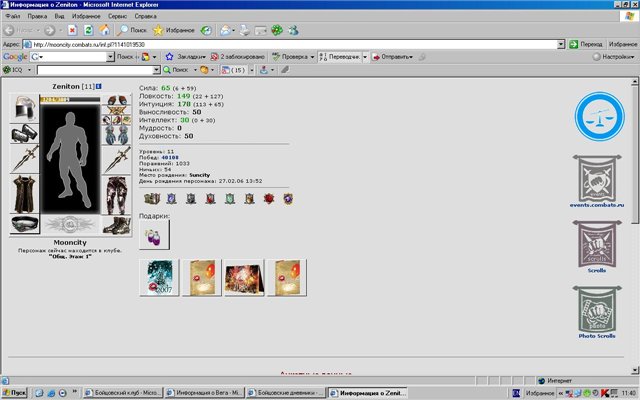Viewport: 640px width, 400px height.
Task: Click the ICQ messages counter (15)
Action: [x=233, y=70]
